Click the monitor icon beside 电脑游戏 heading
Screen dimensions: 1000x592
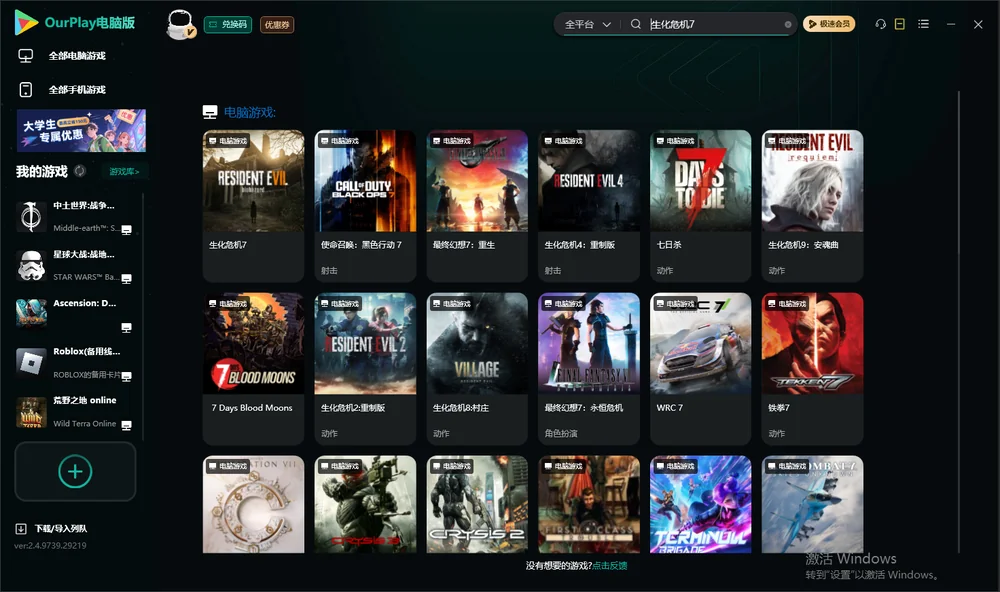tap(210, 112)
